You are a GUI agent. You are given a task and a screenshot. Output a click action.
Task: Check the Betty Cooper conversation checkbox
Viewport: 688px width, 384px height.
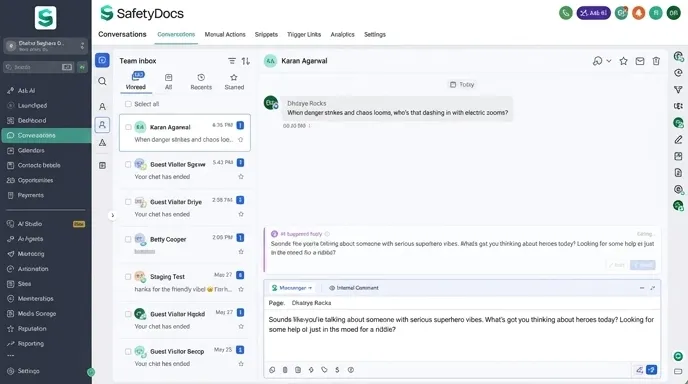click(128, 239)
